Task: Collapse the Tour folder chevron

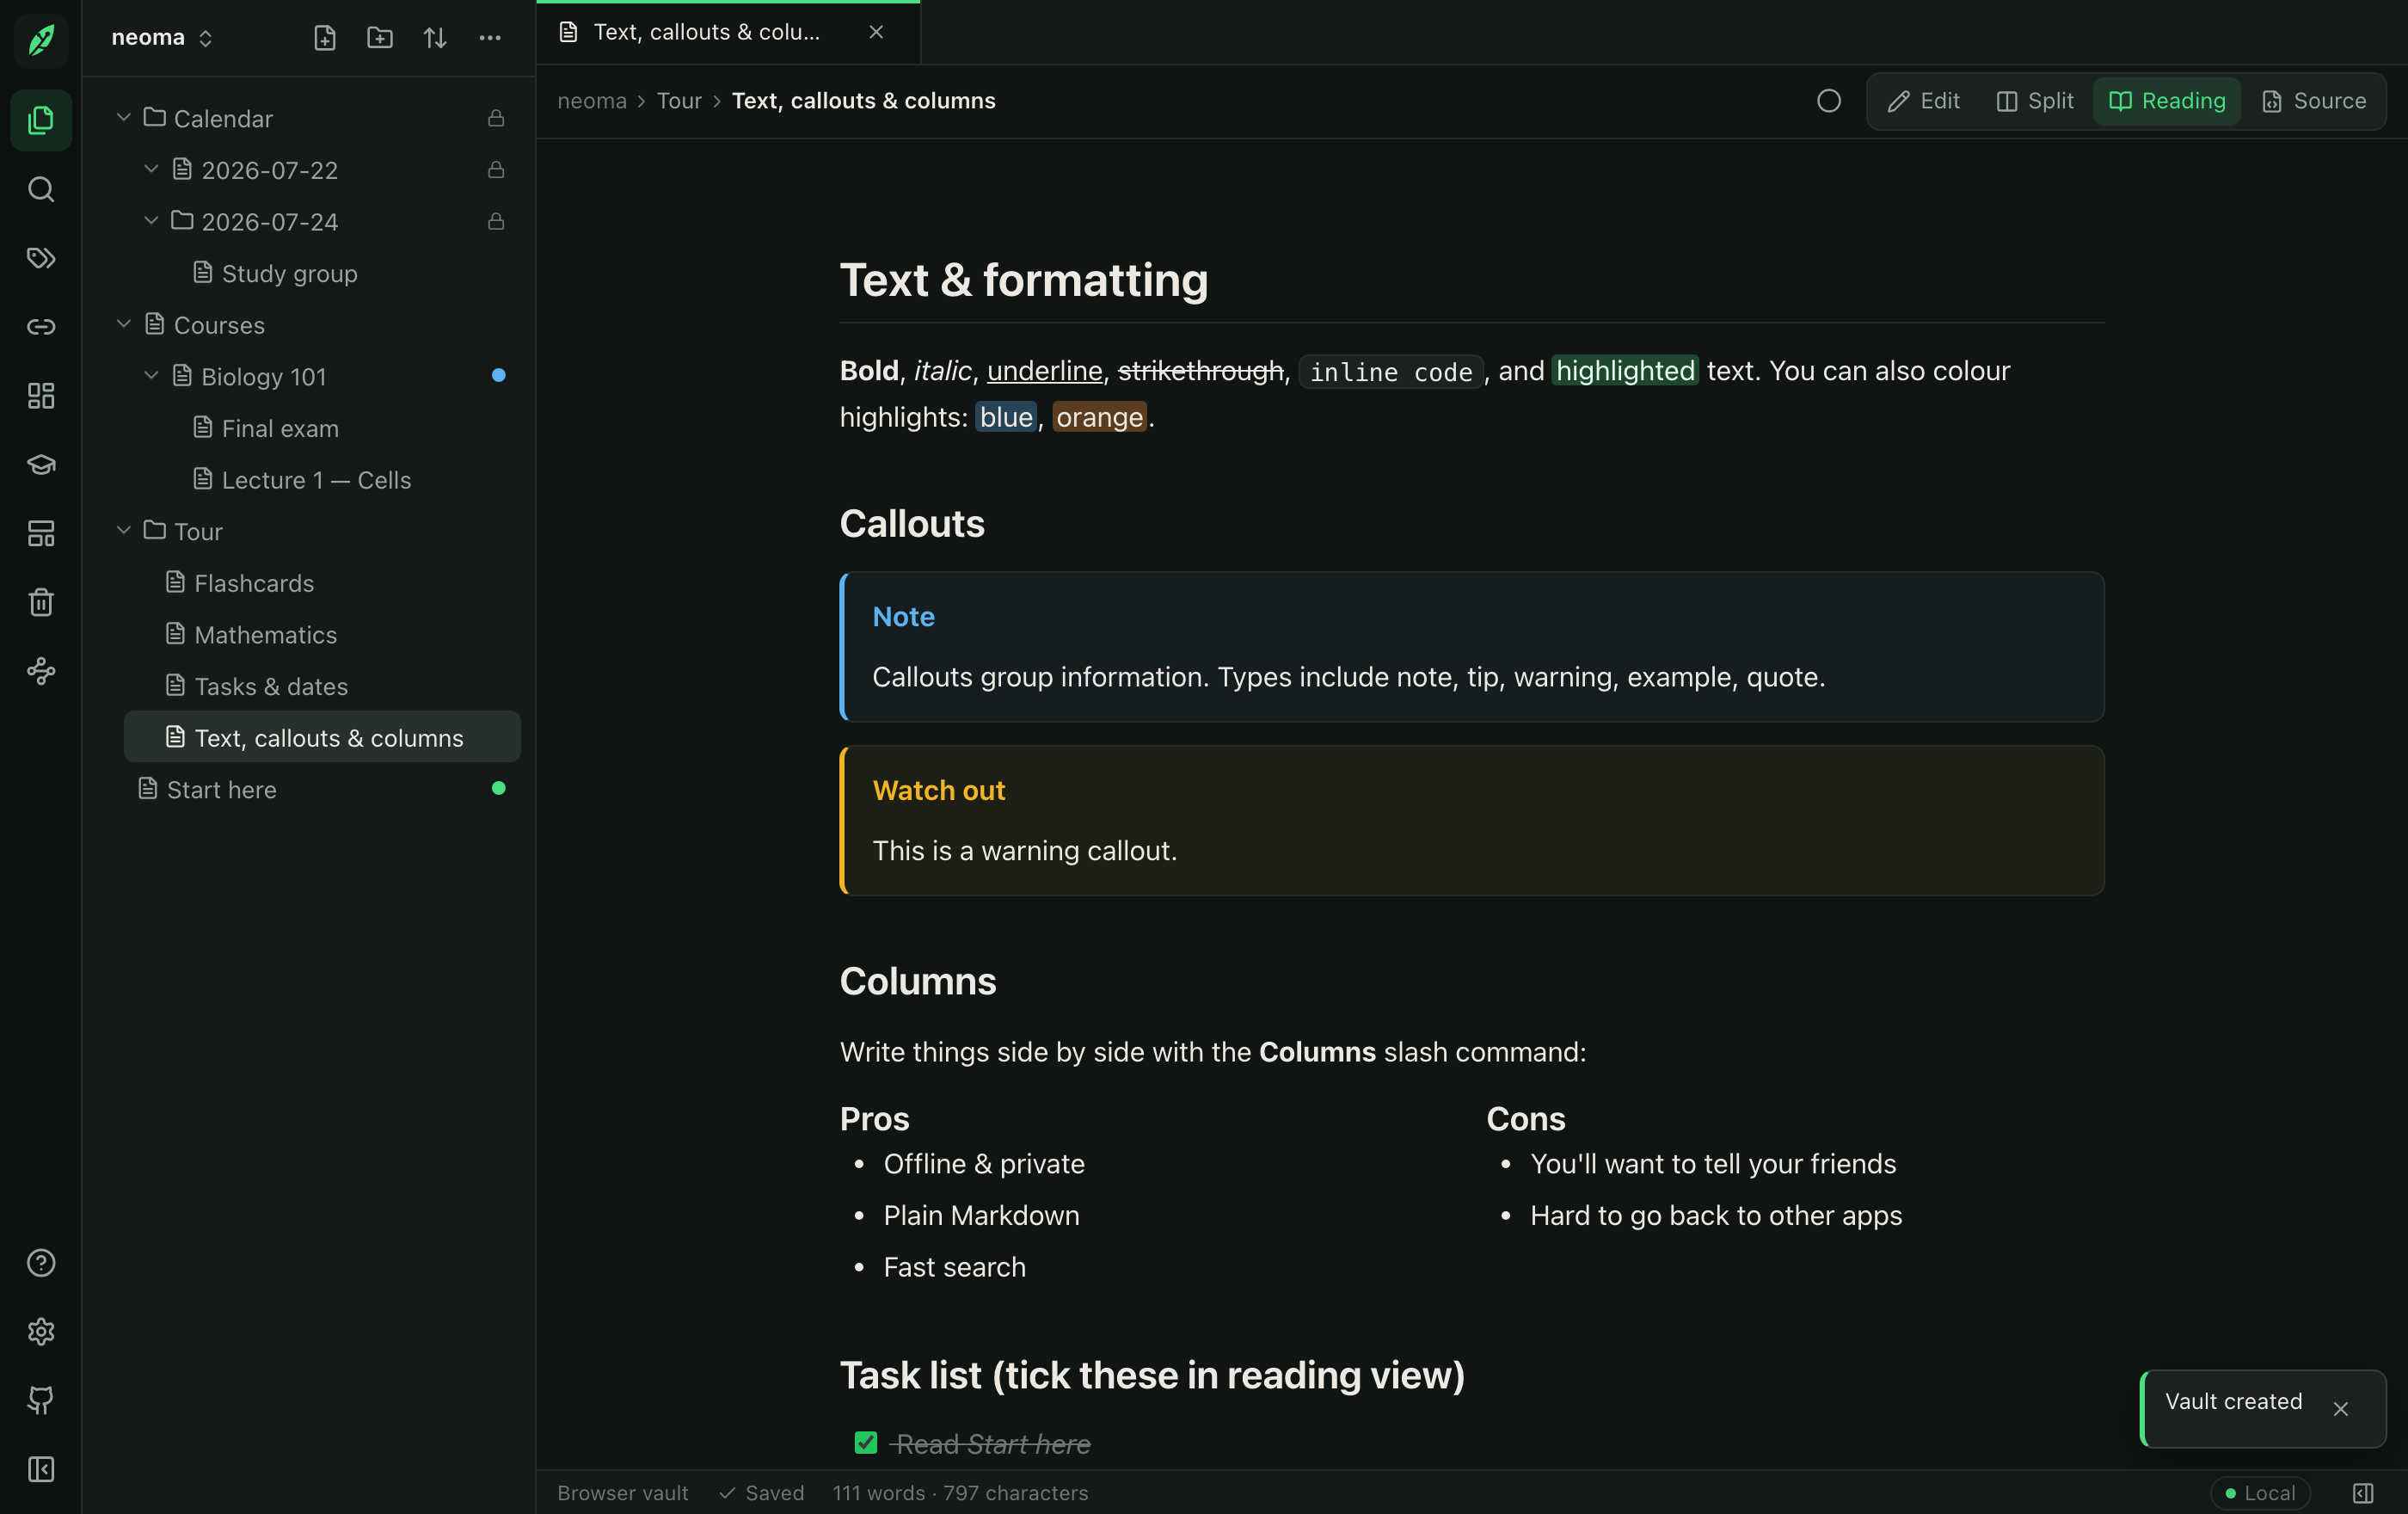Action: 124,530
